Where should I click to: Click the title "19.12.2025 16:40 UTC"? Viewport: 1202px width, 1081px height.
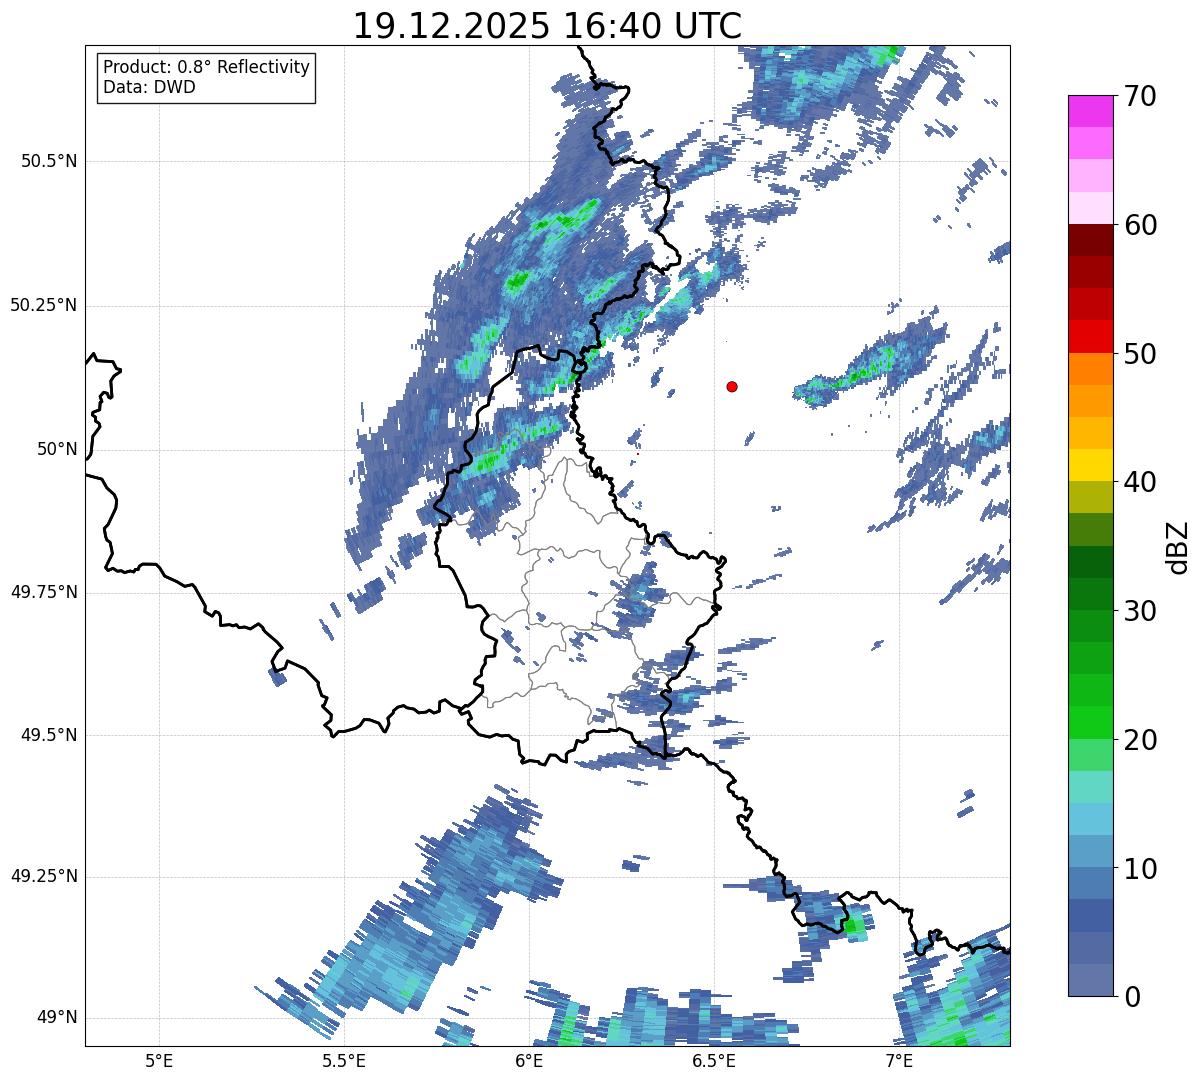point(547,25)
